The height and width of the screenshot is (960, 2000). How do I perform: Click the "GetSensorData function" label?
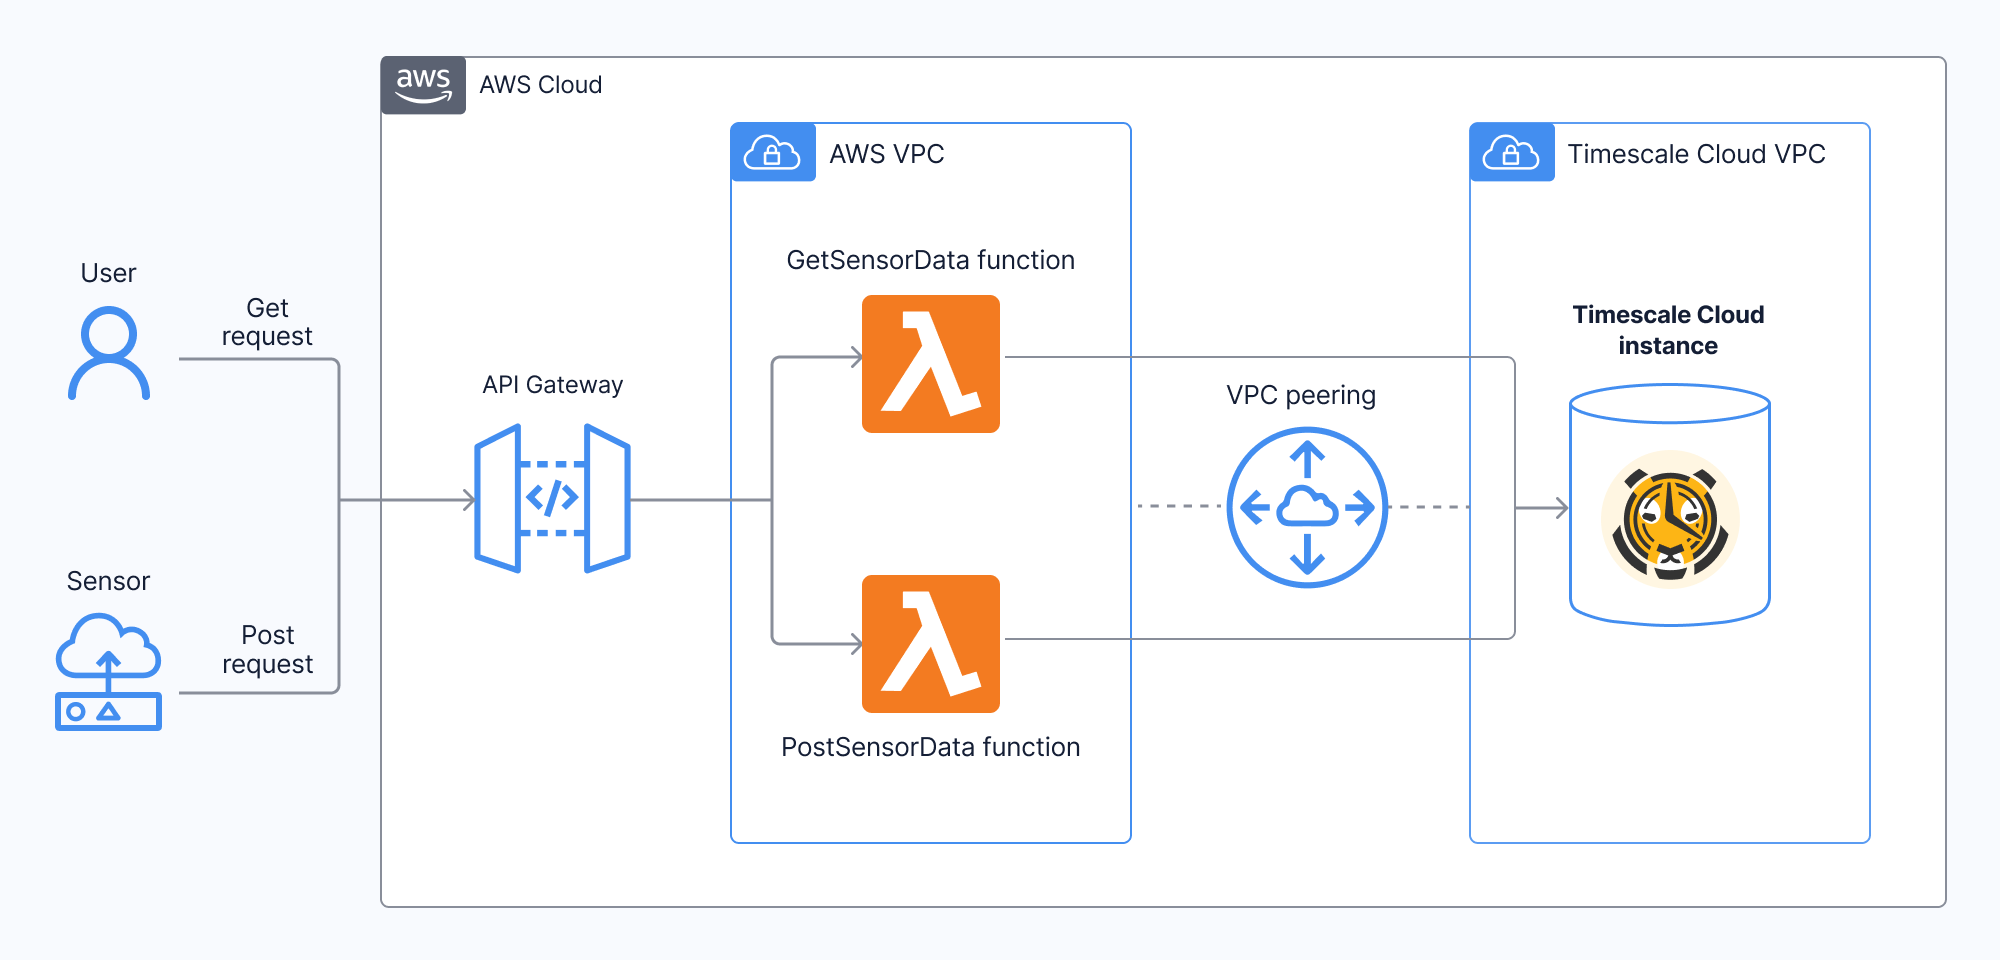click(x=930, y=260)
